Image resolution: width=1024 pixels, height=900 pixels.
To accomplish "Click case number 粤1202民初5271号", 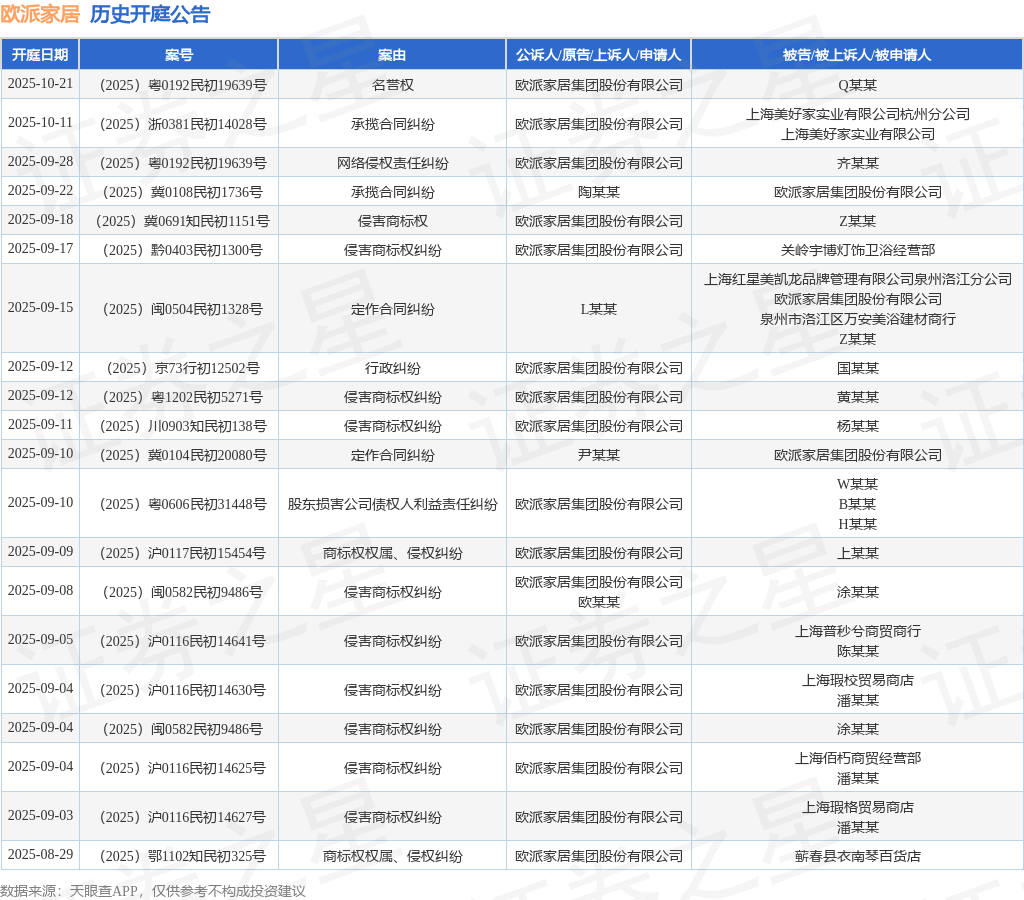I will point(182,397).
